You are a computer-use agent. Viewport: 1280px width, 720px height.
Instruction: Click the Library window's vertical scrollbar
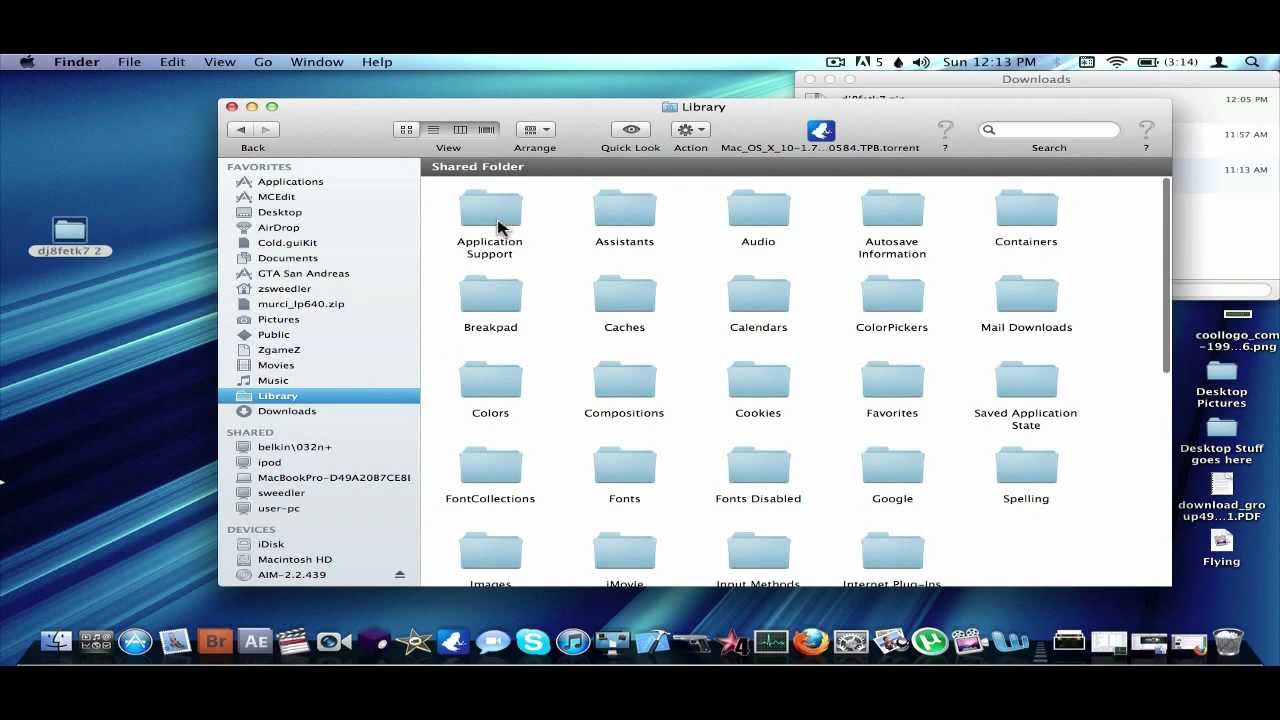(x=1166, y=276)
